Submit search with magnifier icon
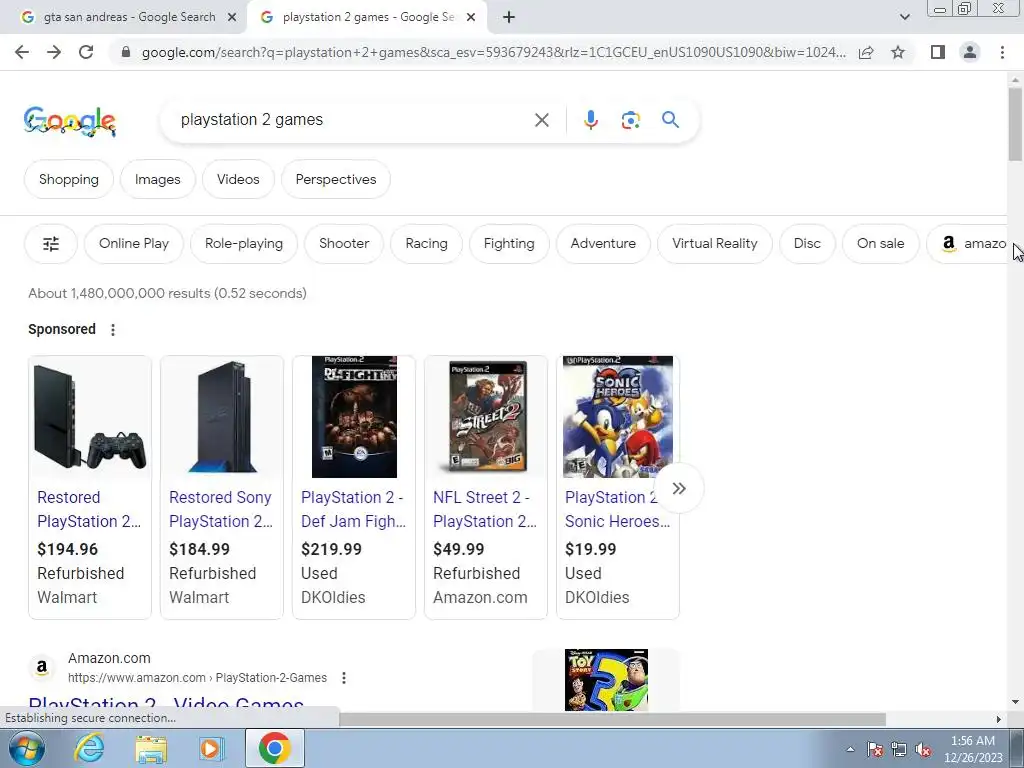 point(670,120)
